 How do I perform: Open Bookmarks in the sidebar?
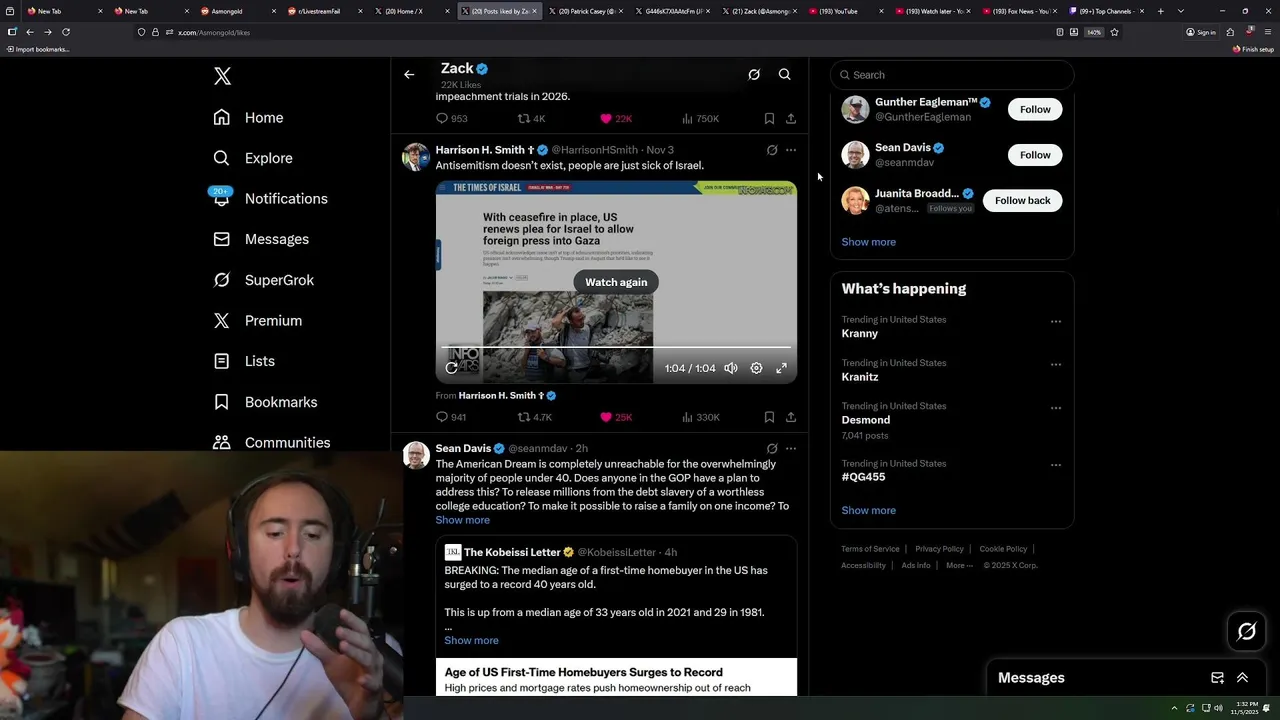click(x=265, y=402)
